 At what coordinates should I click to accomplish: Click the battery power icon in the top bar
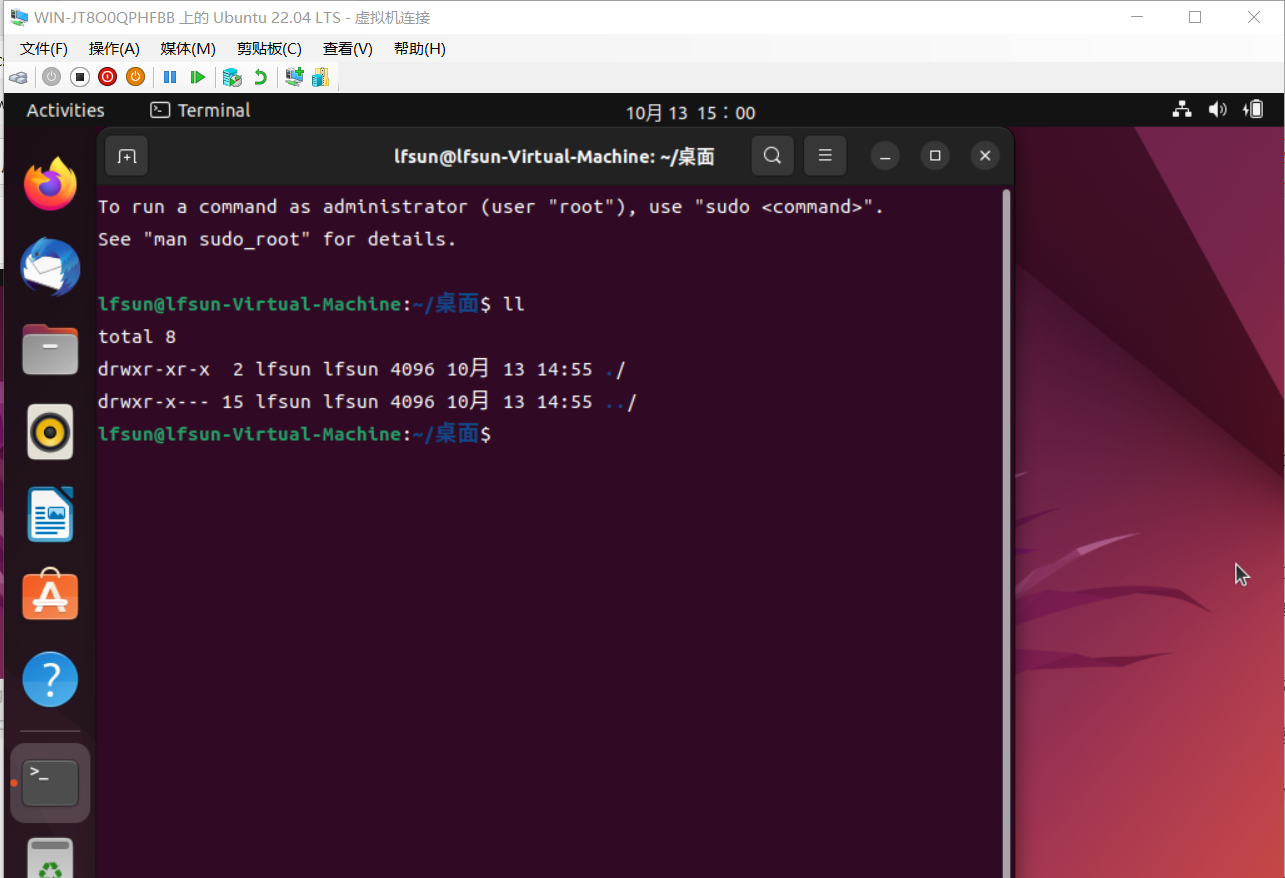tap(1253, 110)
